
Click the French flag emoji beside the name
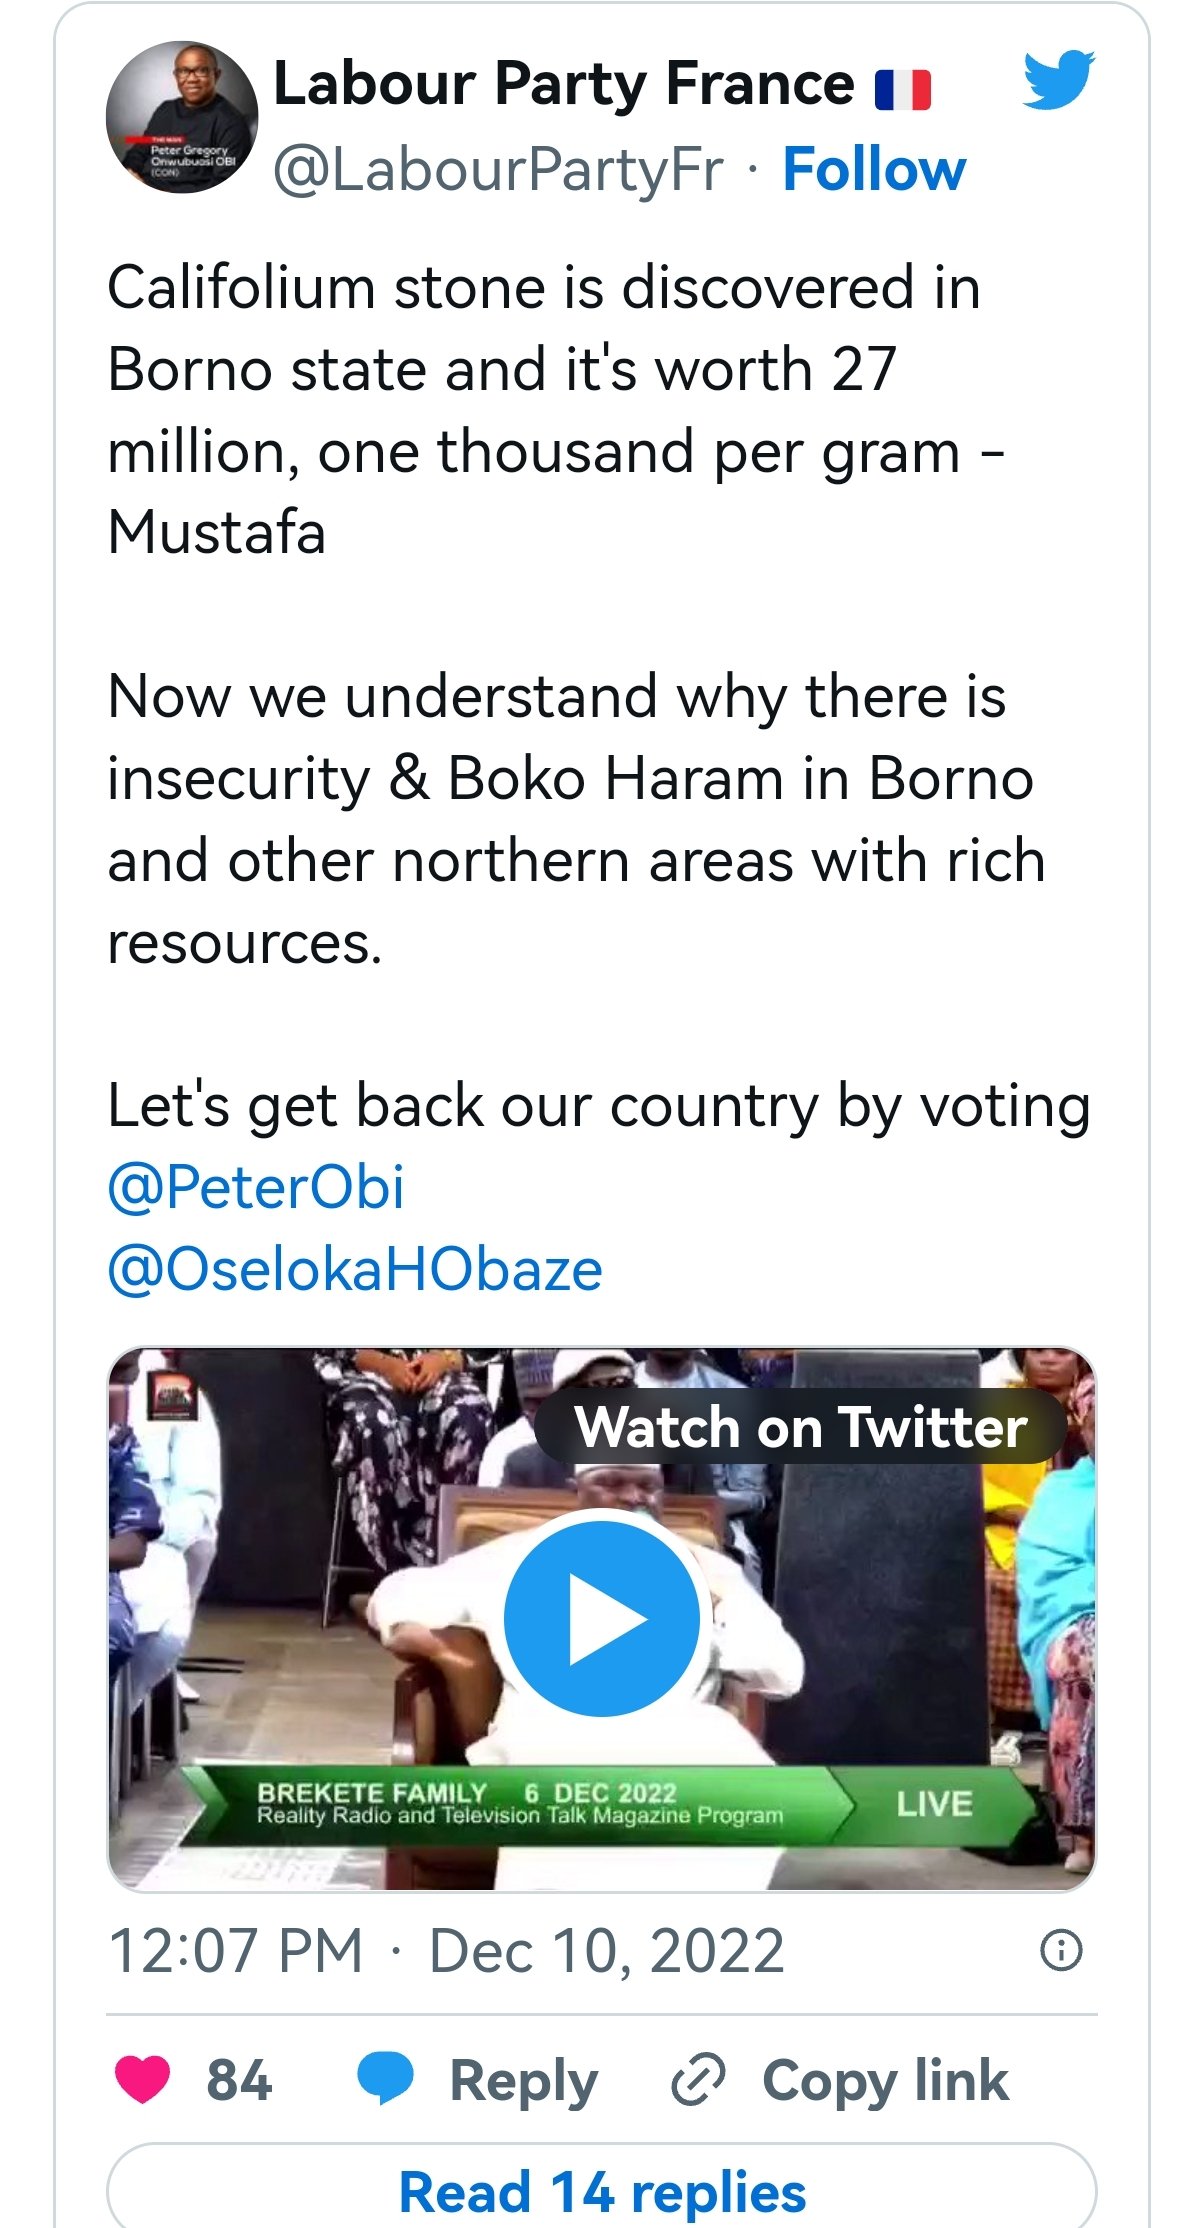tap(903, 89)
